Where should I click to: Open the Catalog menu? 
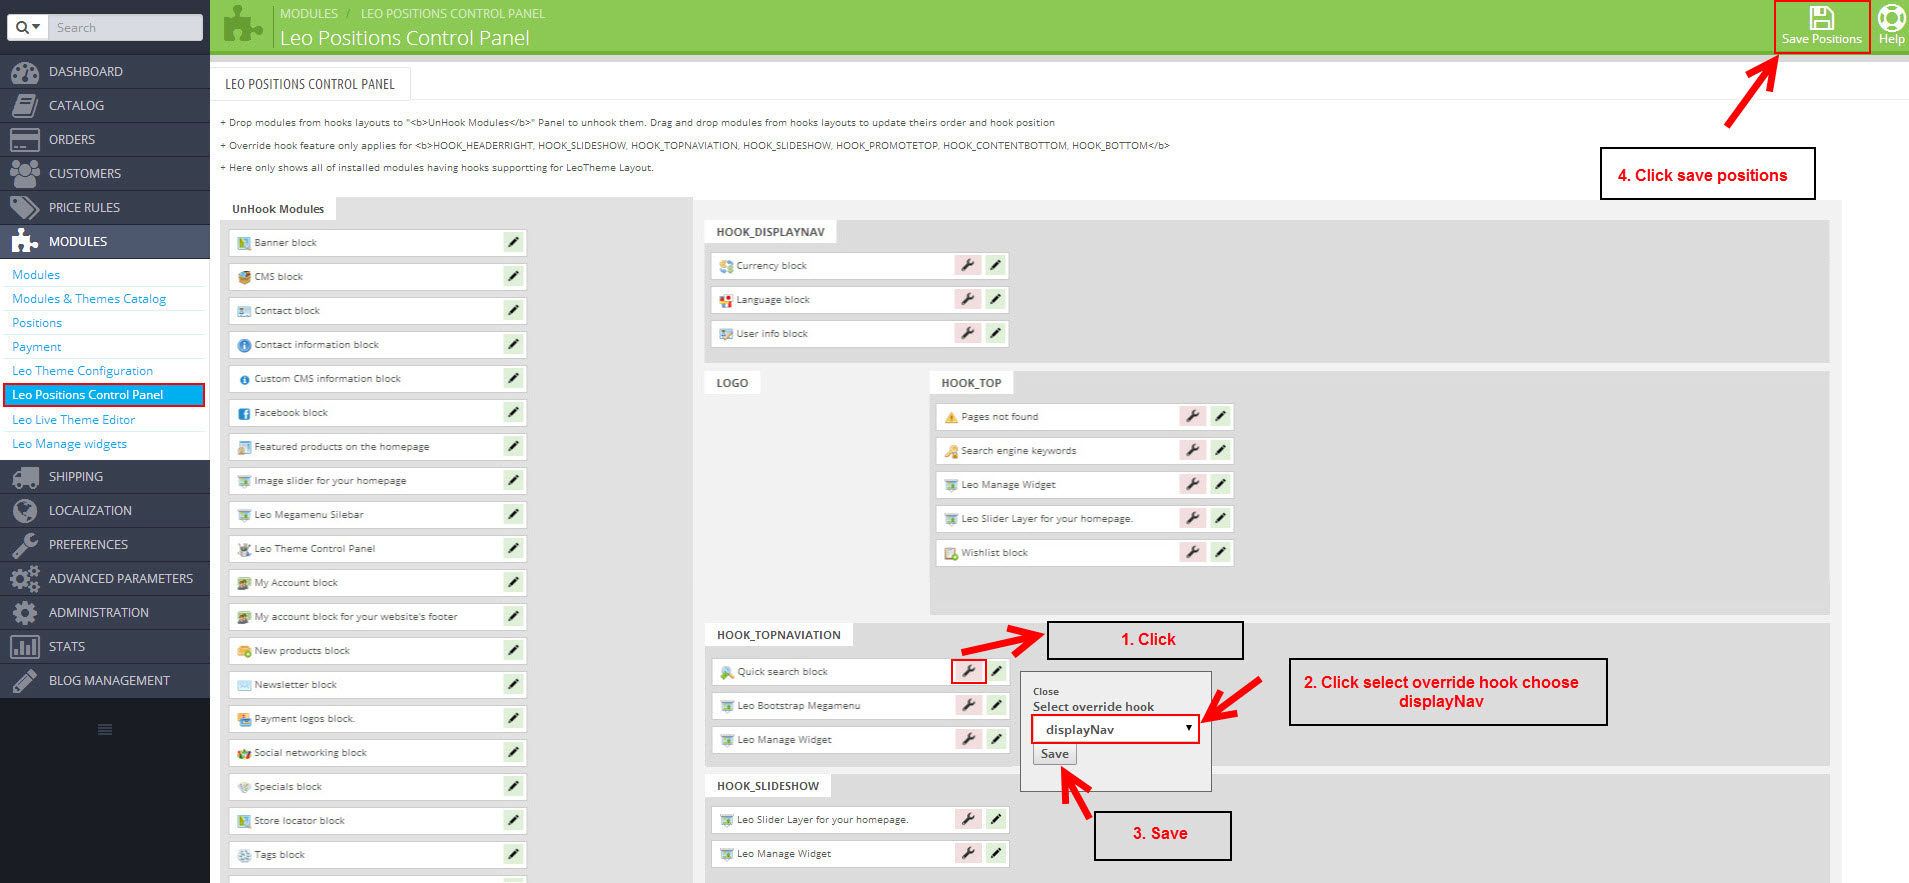pos(105,105)
